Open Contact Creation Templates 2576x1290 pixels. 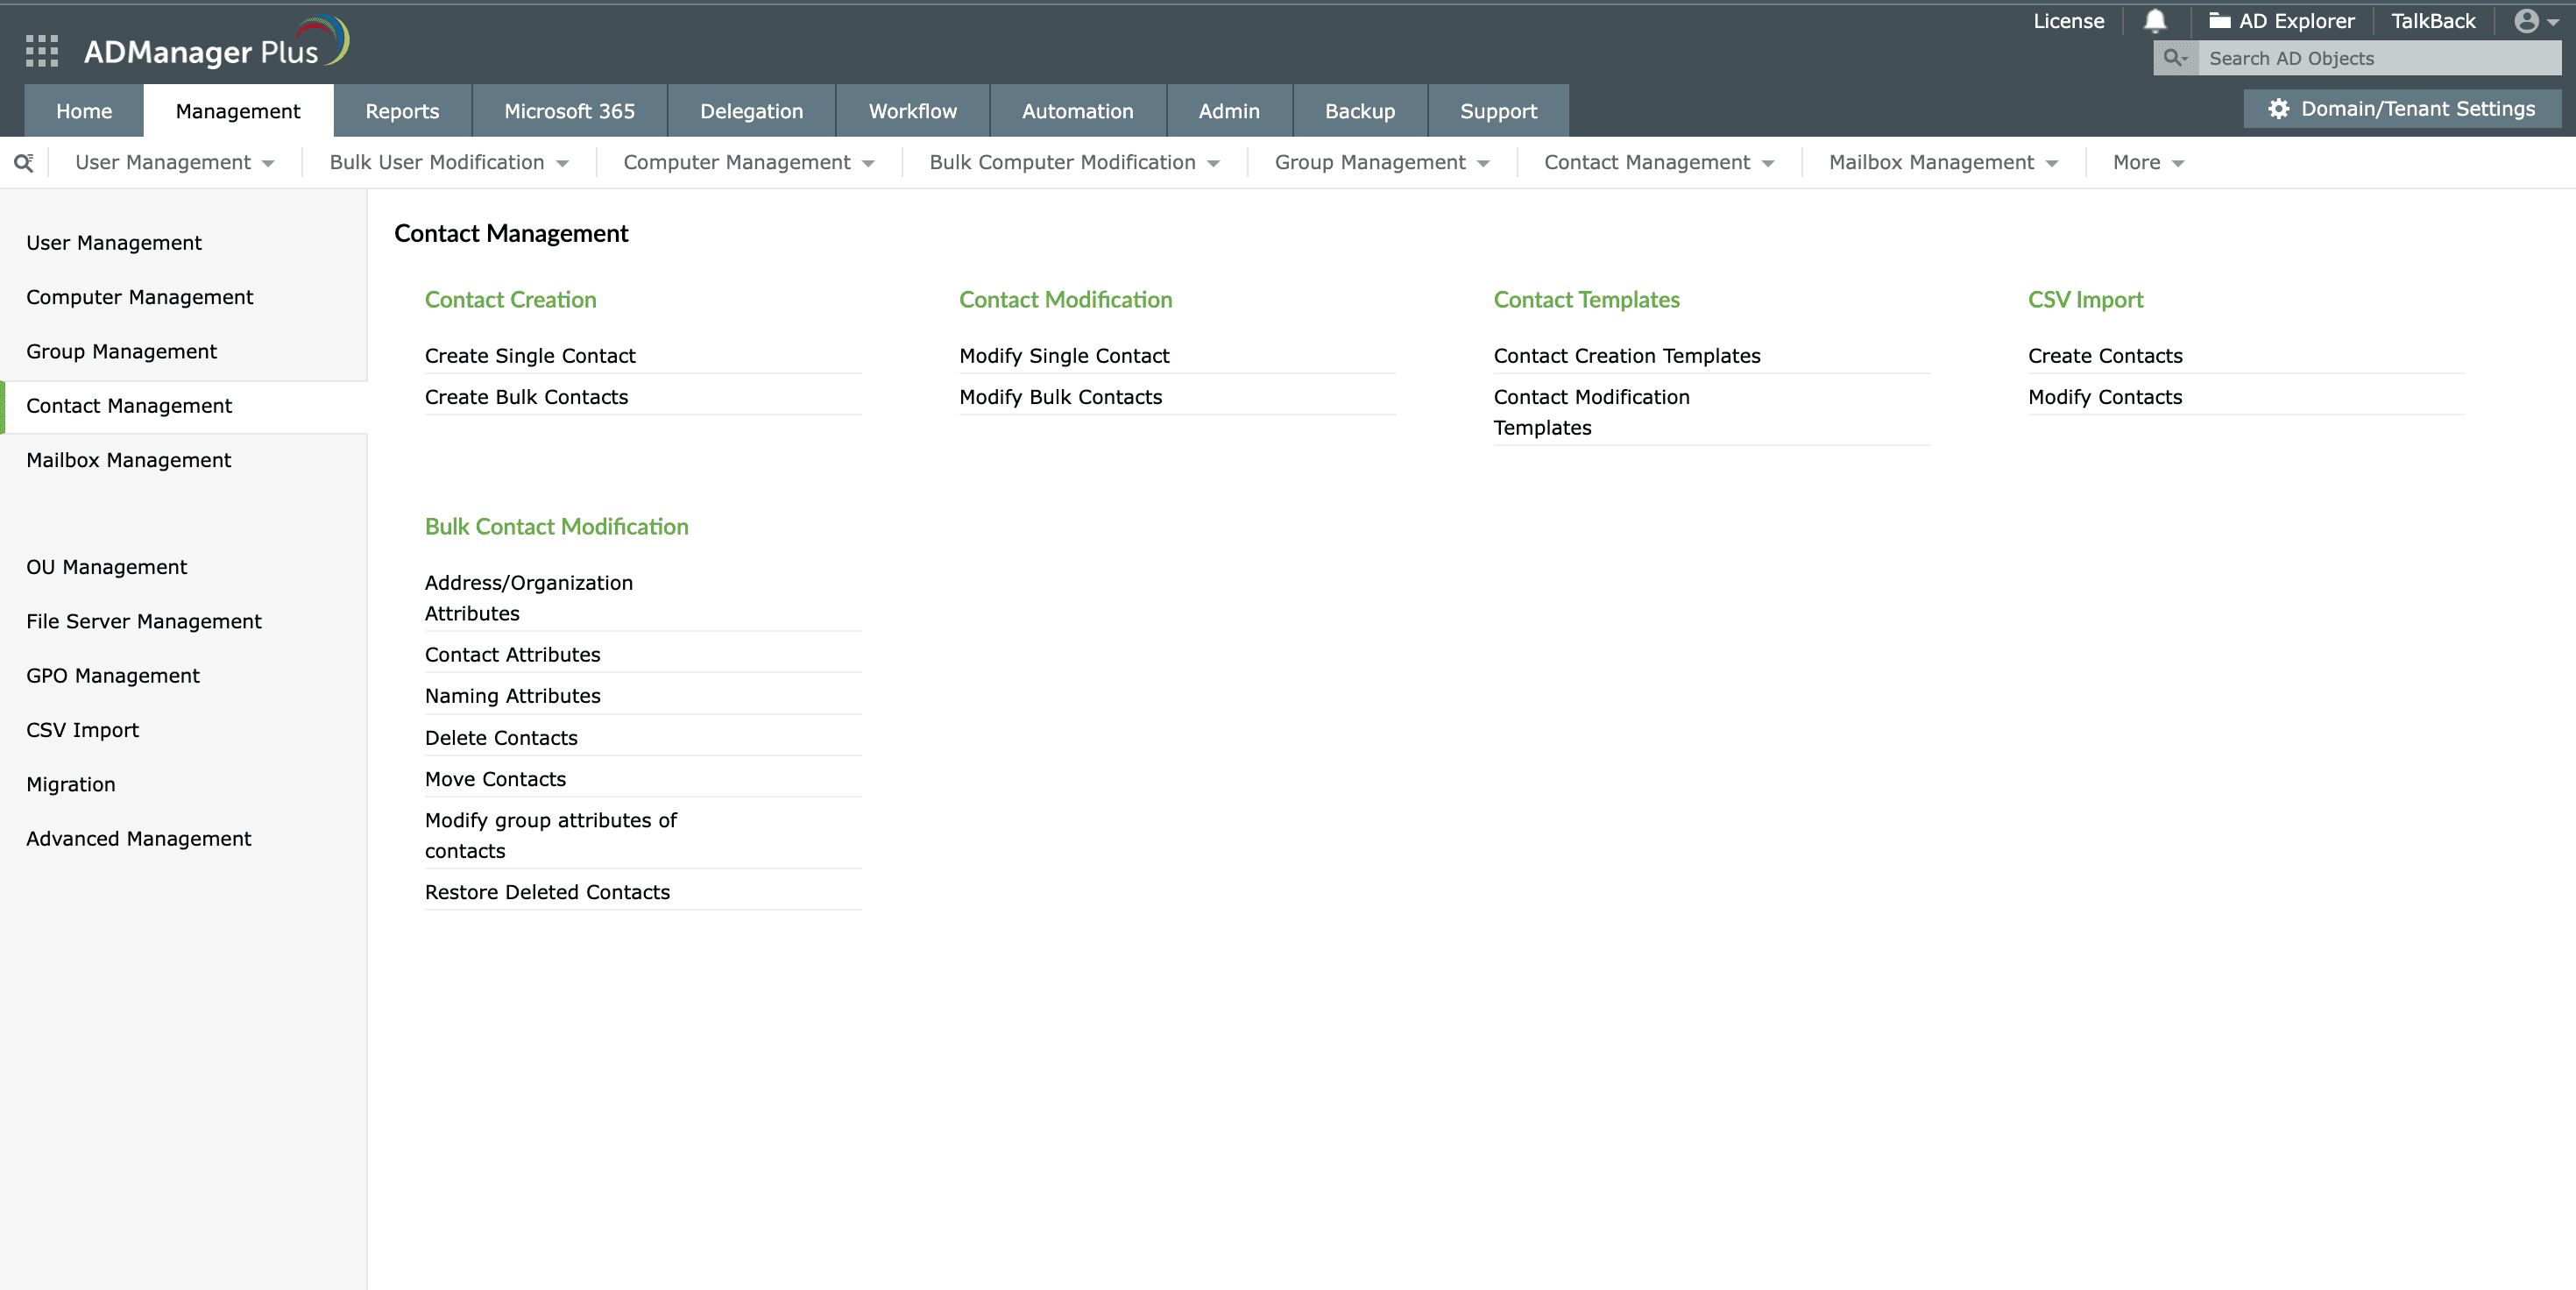coord(1626,356)
